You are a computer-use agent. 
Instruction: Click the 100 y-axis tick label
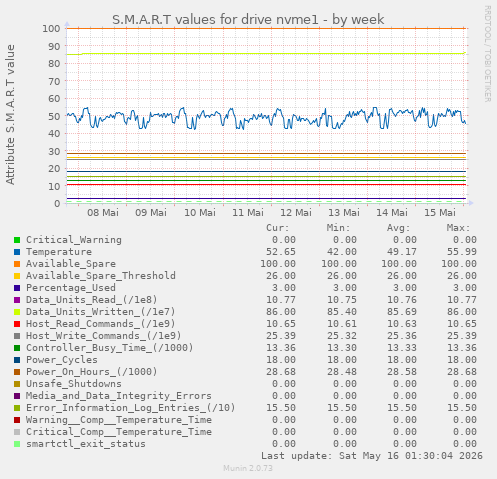(x=51, y=29)
